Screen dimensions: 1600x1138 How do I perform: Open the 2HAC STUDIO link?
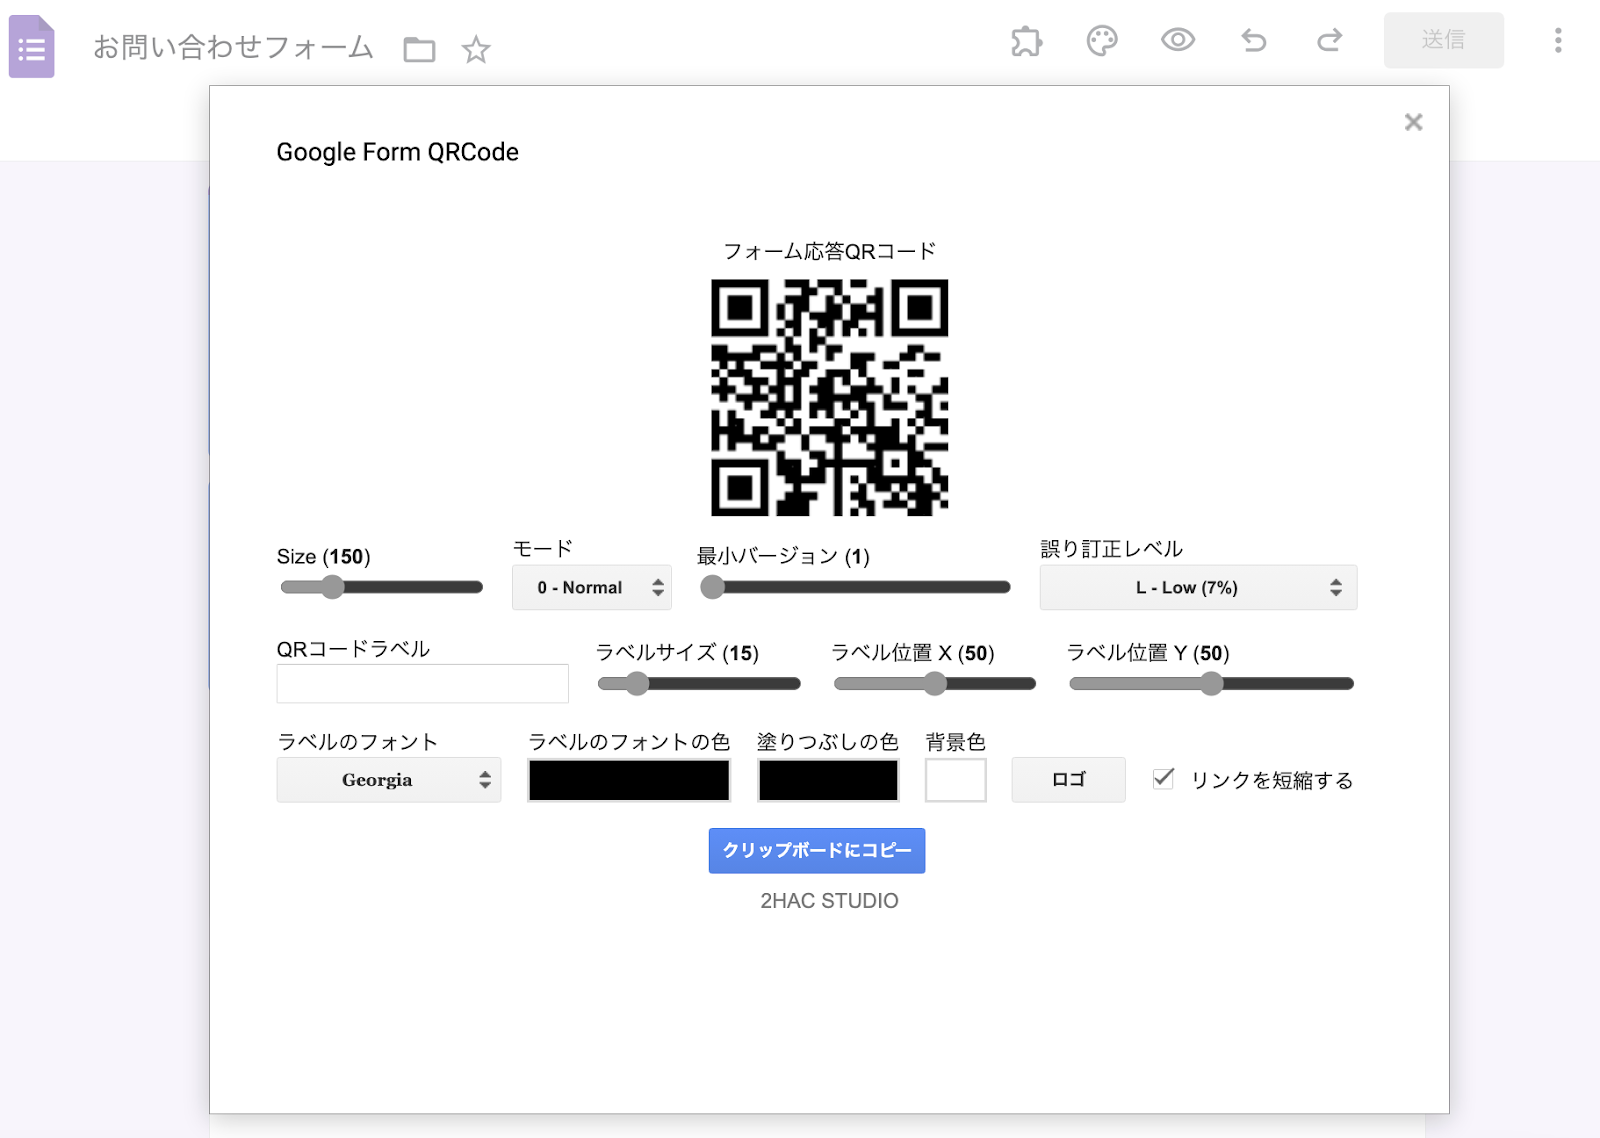click(x=829, y=901)
